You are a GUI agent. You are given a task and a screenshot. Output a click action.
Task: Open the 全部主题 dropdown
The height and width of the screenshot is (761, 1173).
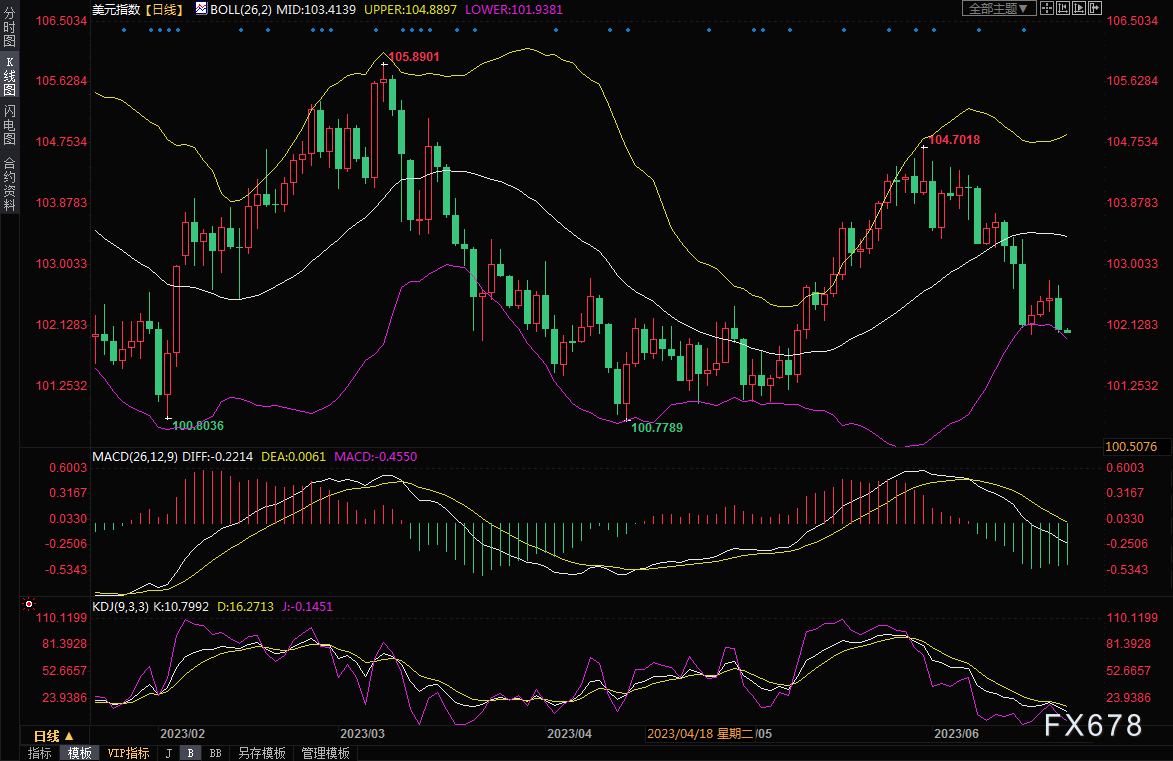[994, 8]
